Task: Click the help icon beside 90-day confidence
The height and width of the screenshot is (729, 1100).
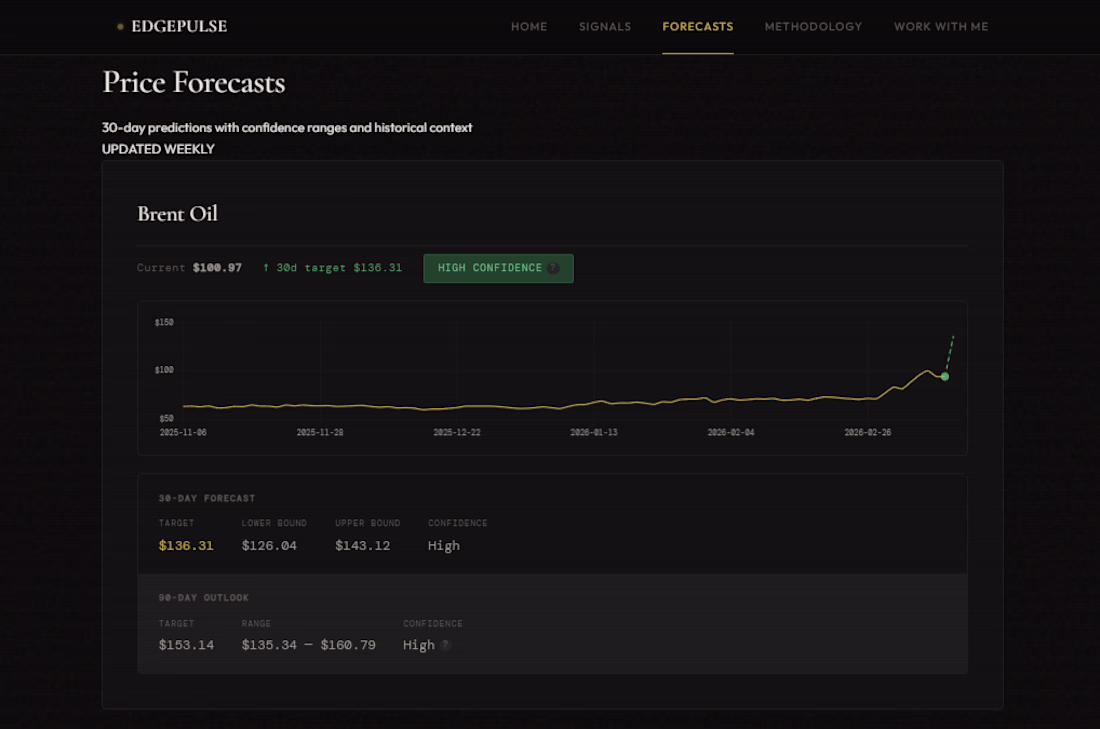Action: [x=446, y=645]
